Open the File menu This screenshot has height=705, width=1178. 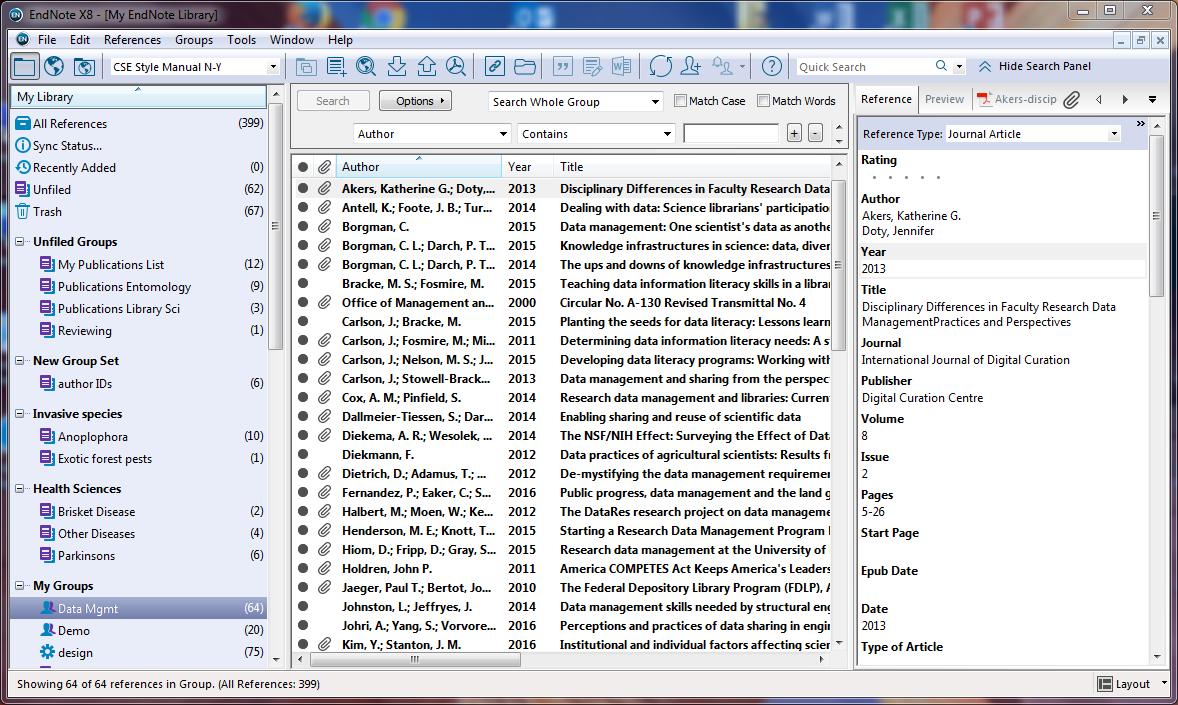click(x=47, y=40)
